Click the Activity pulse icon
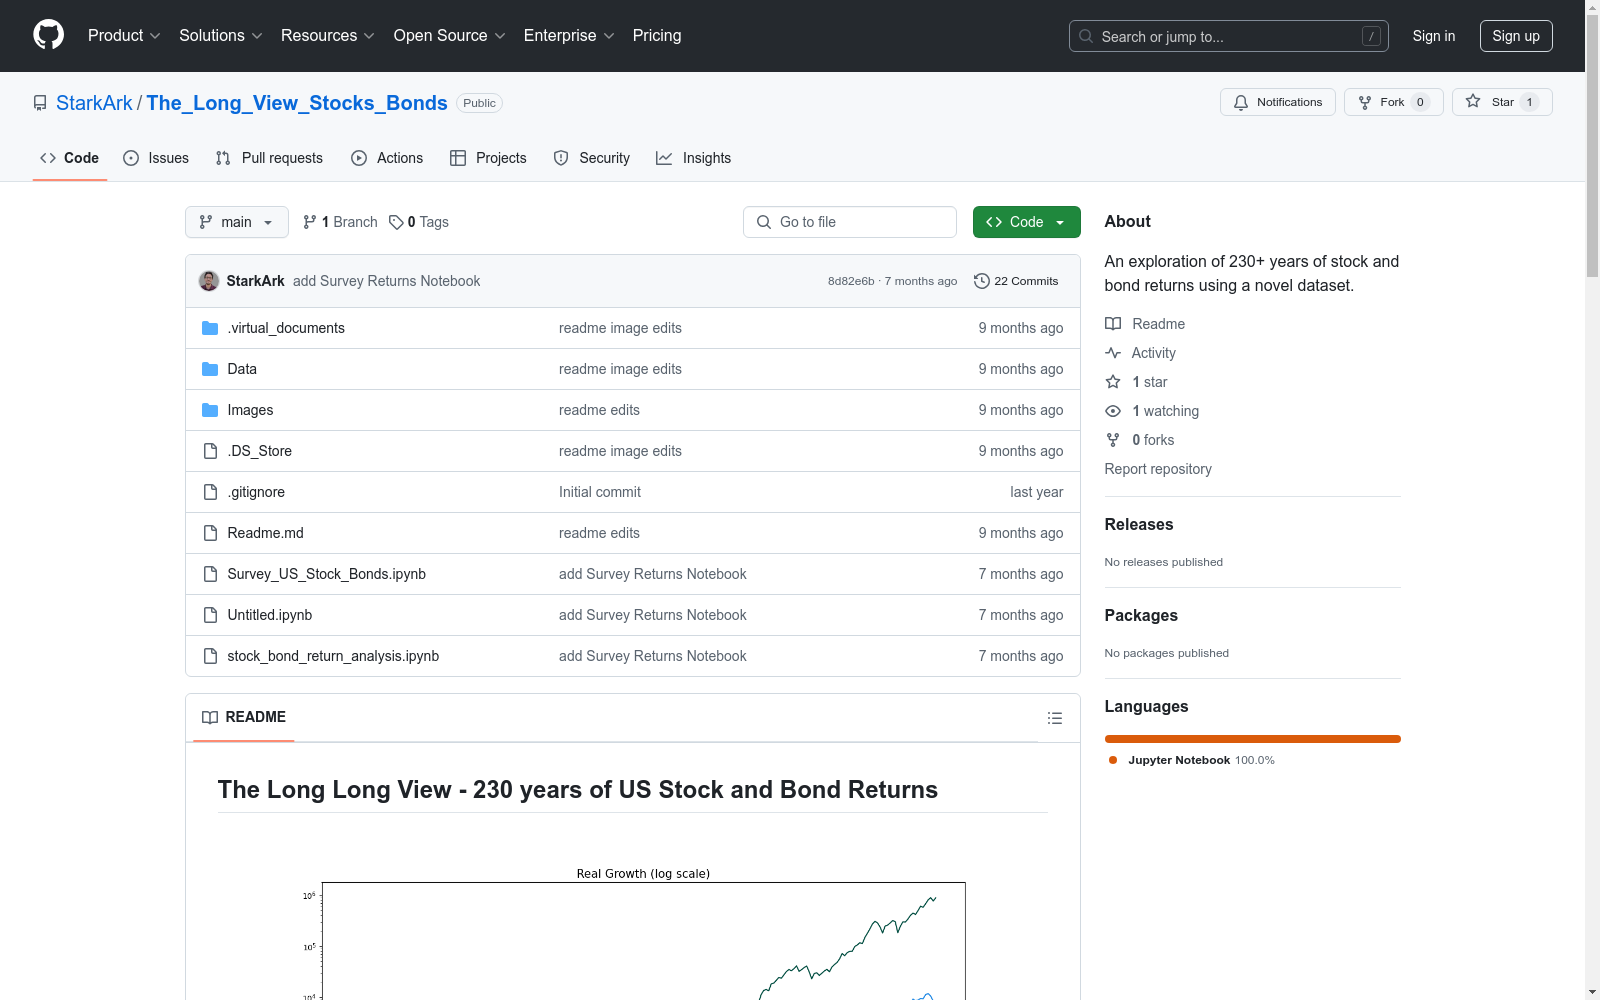Screen dimensions: 1600x1000 point(1113,353)
